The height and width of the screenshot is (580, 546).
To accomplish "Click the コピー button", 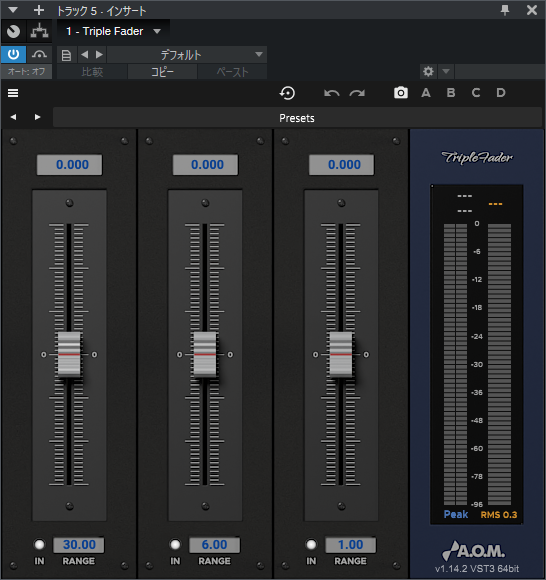I will [x=162, y=72].
